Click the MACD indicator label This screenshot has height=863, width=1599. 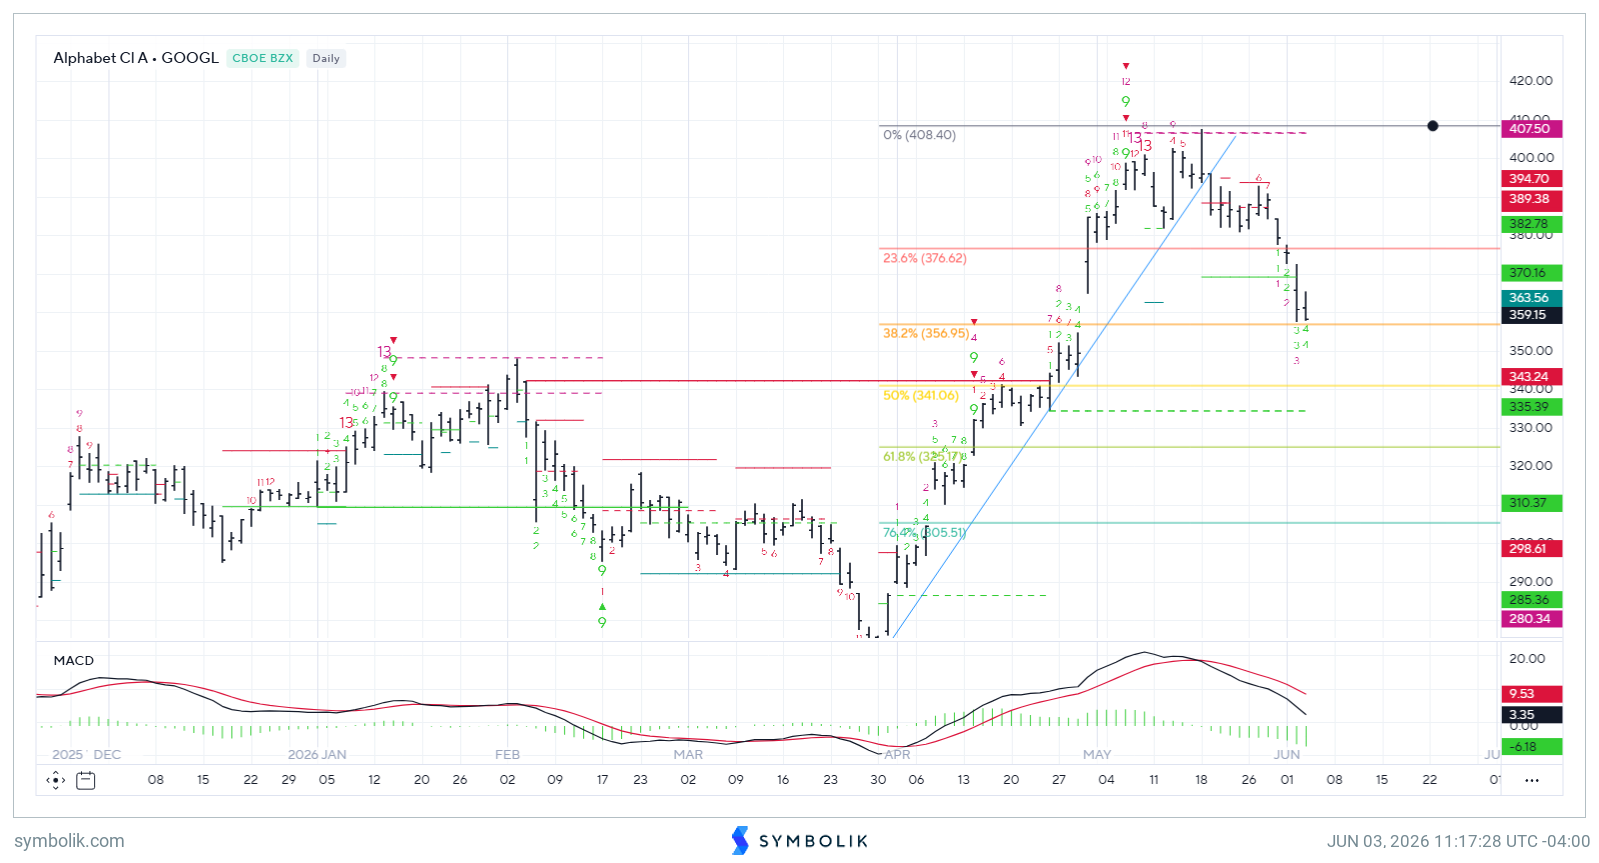click(x=74, y=660)
